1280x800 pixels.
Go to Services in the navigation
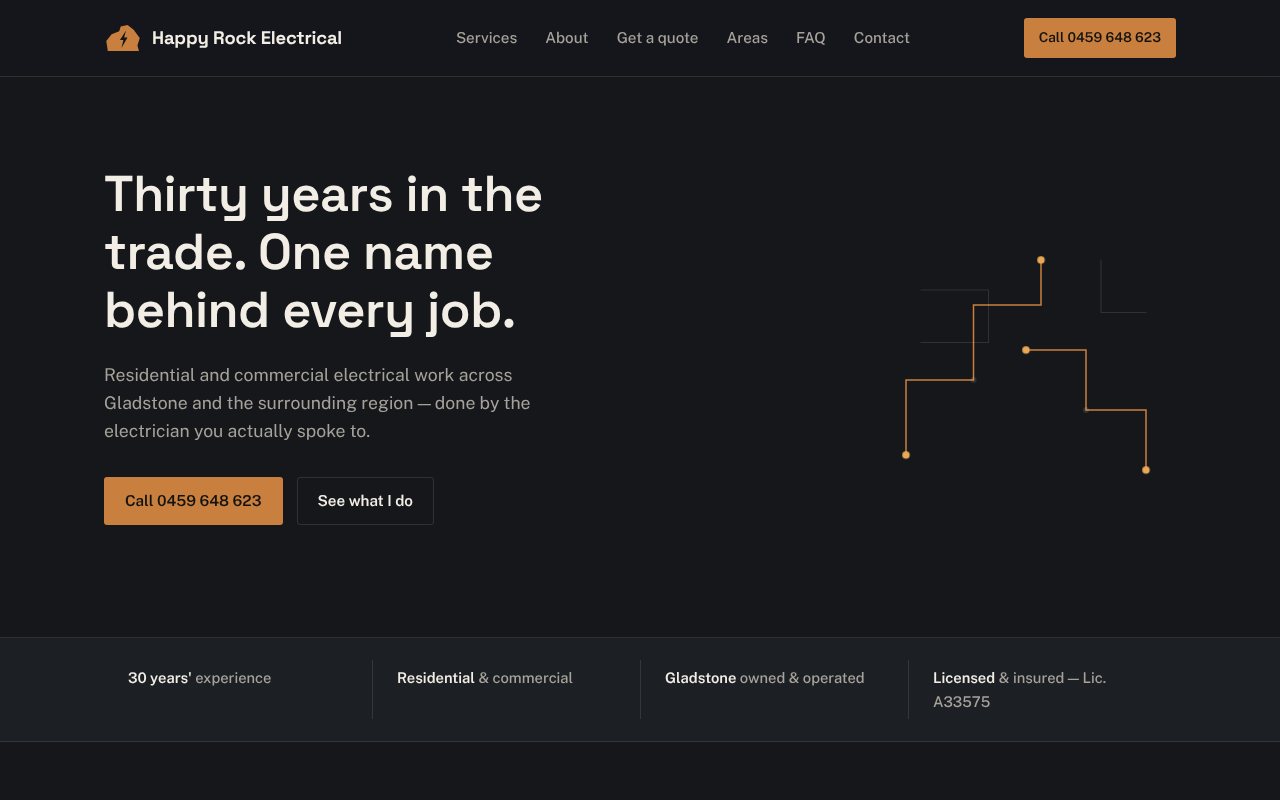[x=487, y=38]
